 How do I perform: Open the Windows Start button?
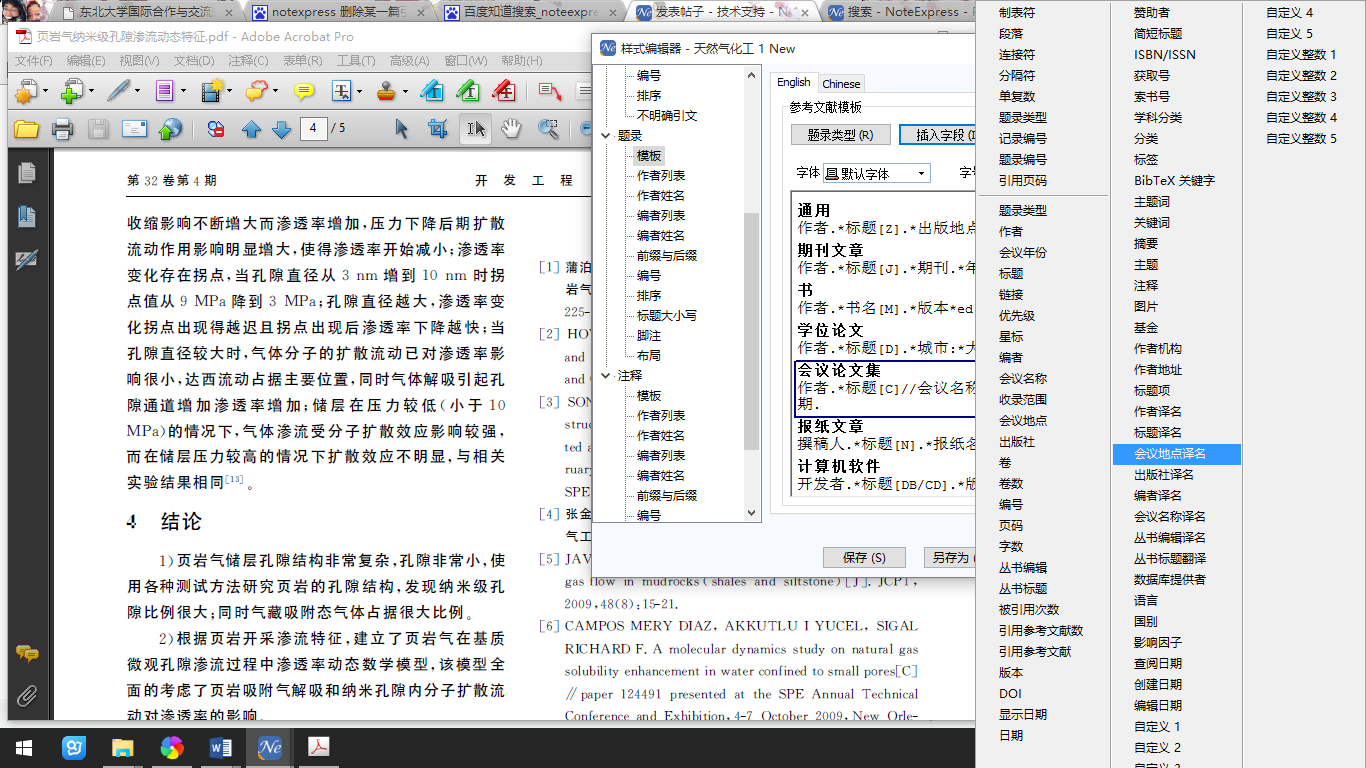pos(24,747)
